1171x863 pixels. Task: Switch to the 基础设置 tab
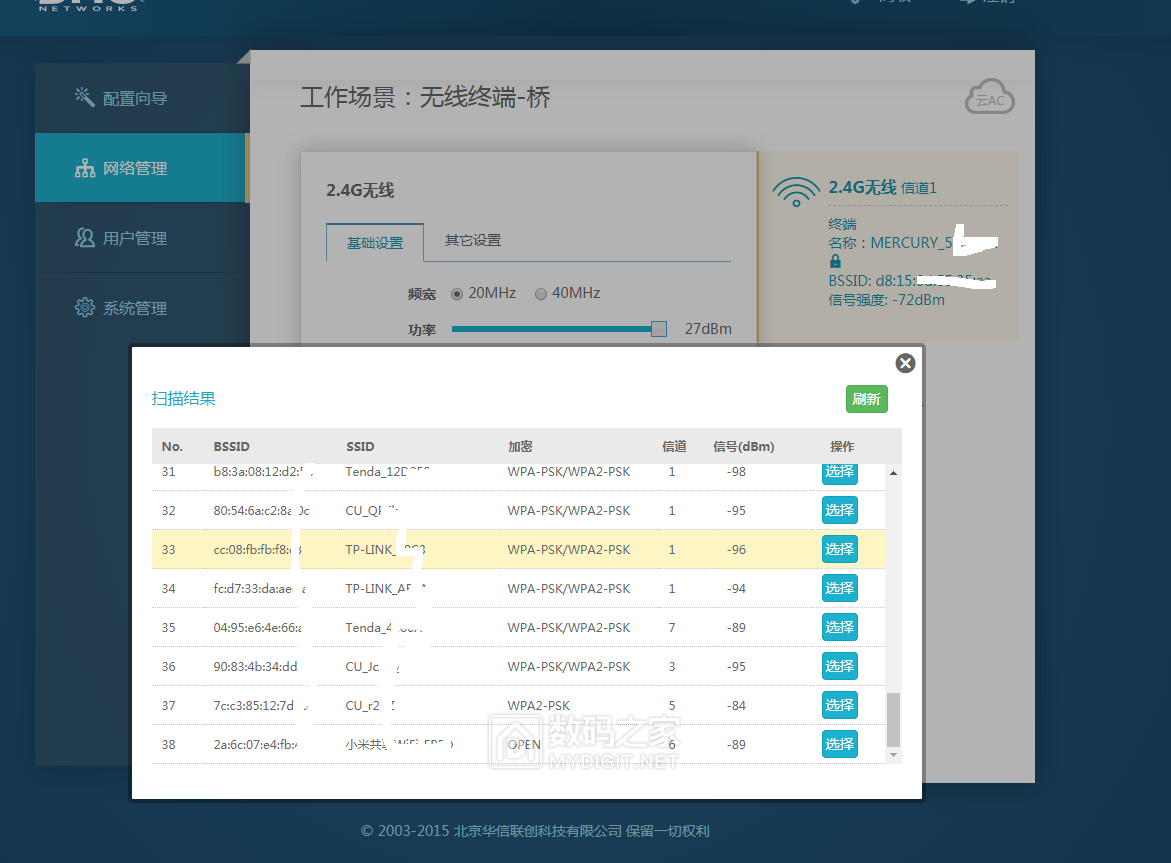374,241
